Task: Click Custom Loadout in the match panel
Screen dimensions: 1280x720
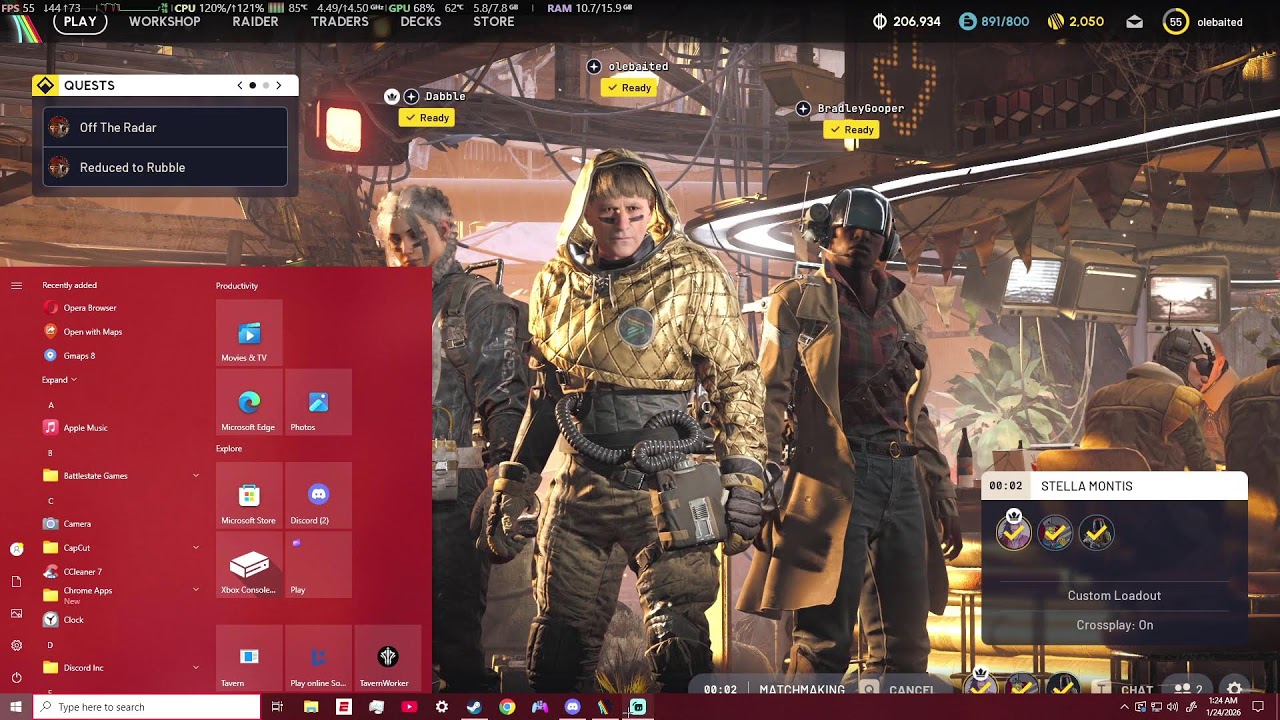Action: (x=1114, y=596)
